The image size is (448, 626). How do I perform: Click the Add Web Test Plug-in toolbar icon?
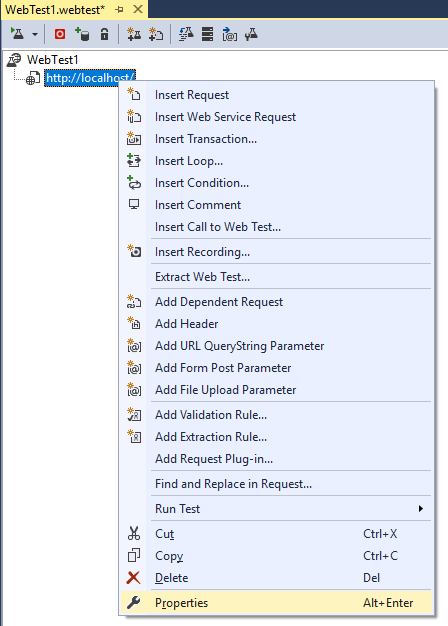(x=134, y=34)
